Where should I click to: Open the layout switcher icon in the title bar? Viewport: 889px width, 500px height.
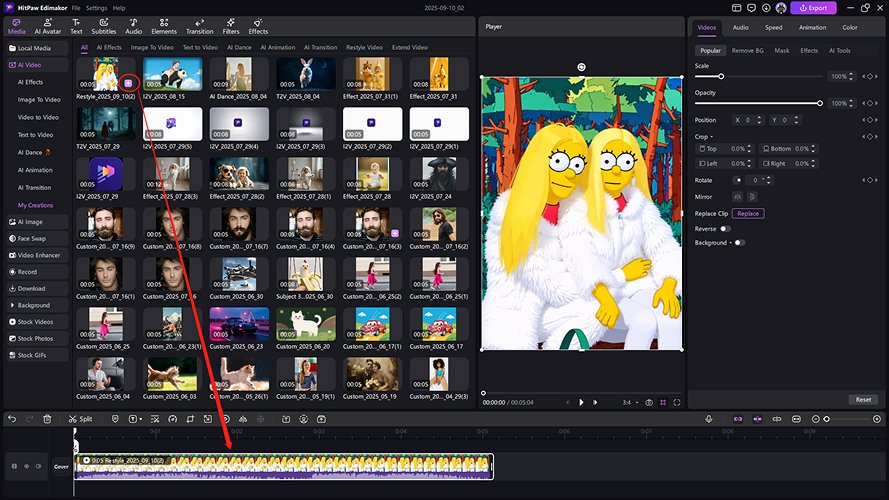click(736, 8)
